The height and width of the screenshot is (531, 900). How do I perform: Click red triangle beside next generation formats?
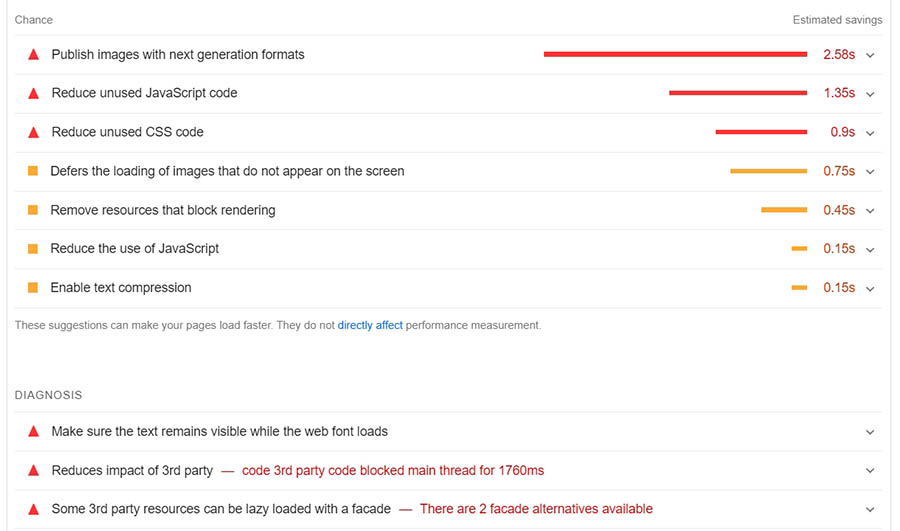33,55
